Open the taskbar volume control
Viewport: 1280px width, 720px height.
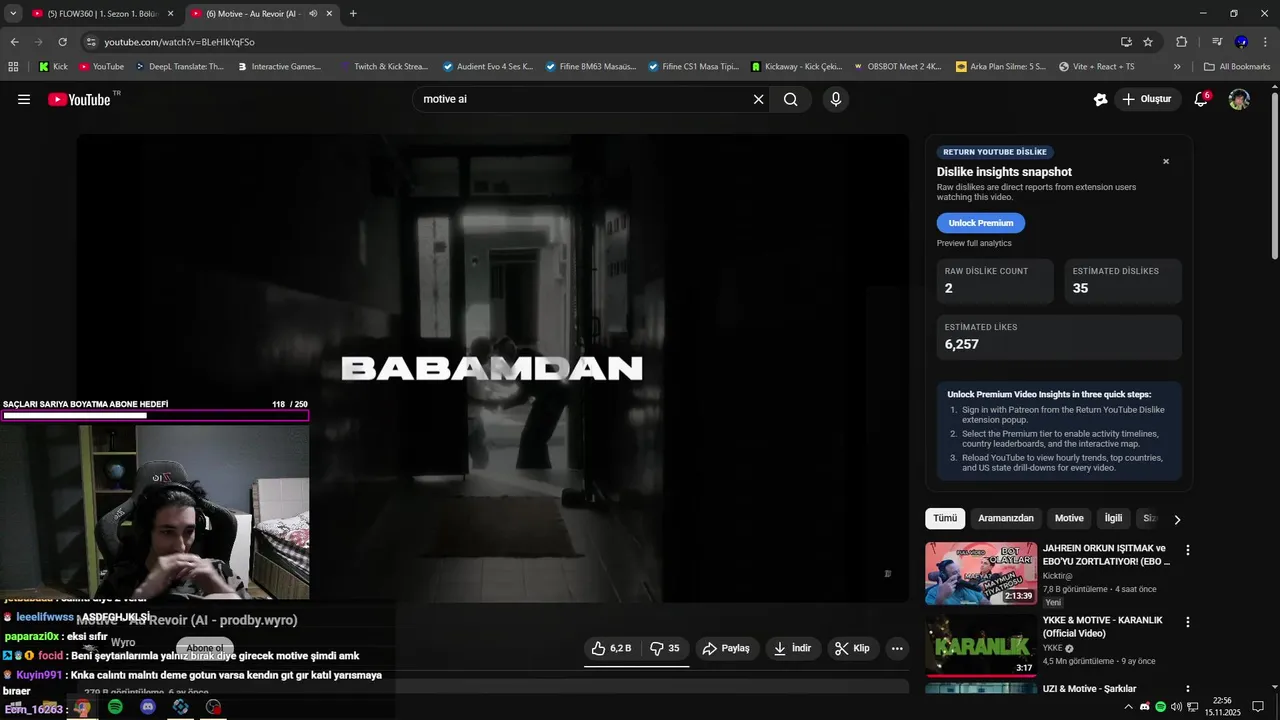click(1176, 707)
